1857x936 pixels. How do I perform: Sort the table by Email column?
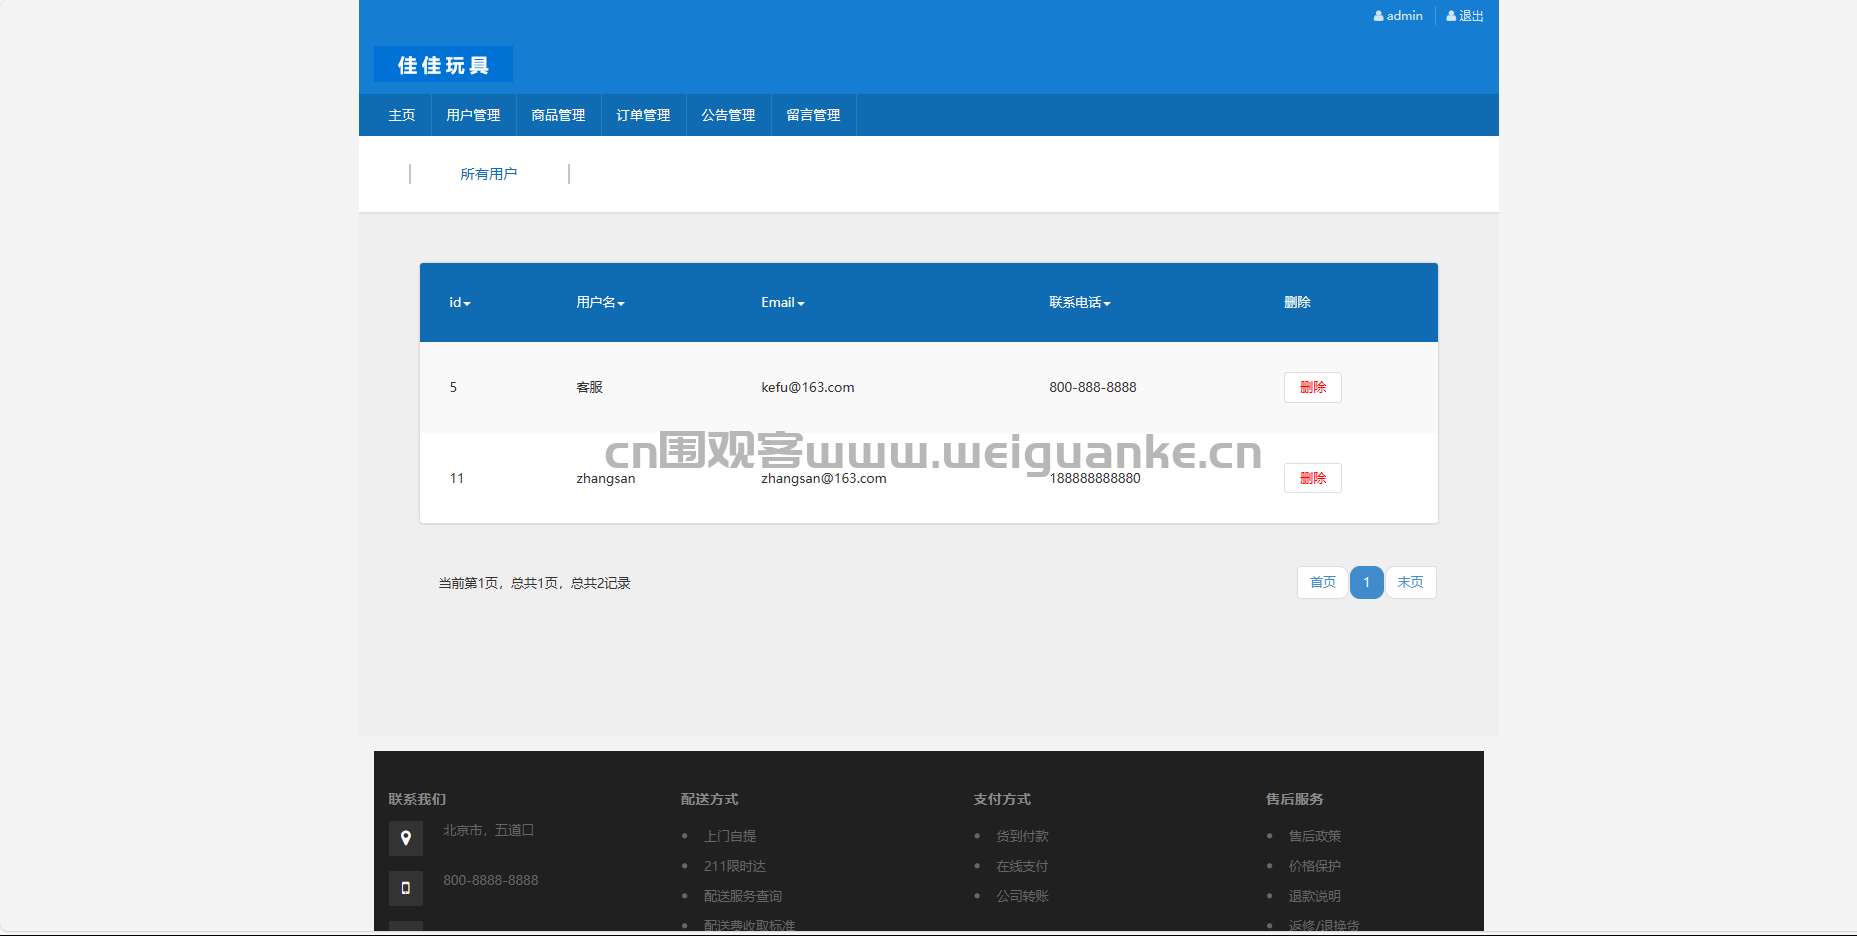click(x=783, y=302)
